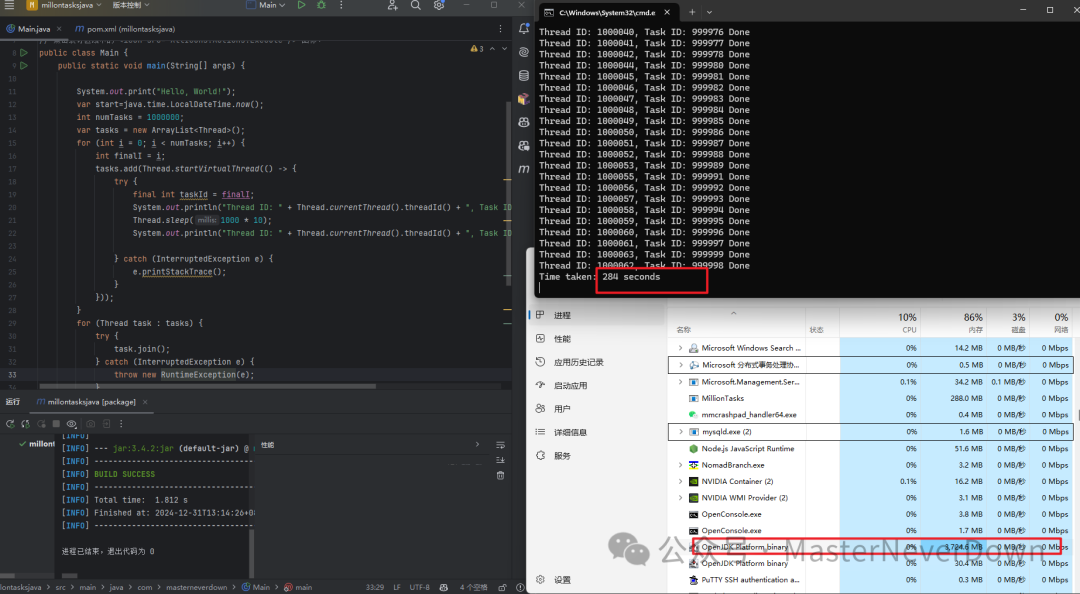Start debugging with the bug icon
Image resolution: width=1080 pixels, height=594 pixels.
click(321, 5)
